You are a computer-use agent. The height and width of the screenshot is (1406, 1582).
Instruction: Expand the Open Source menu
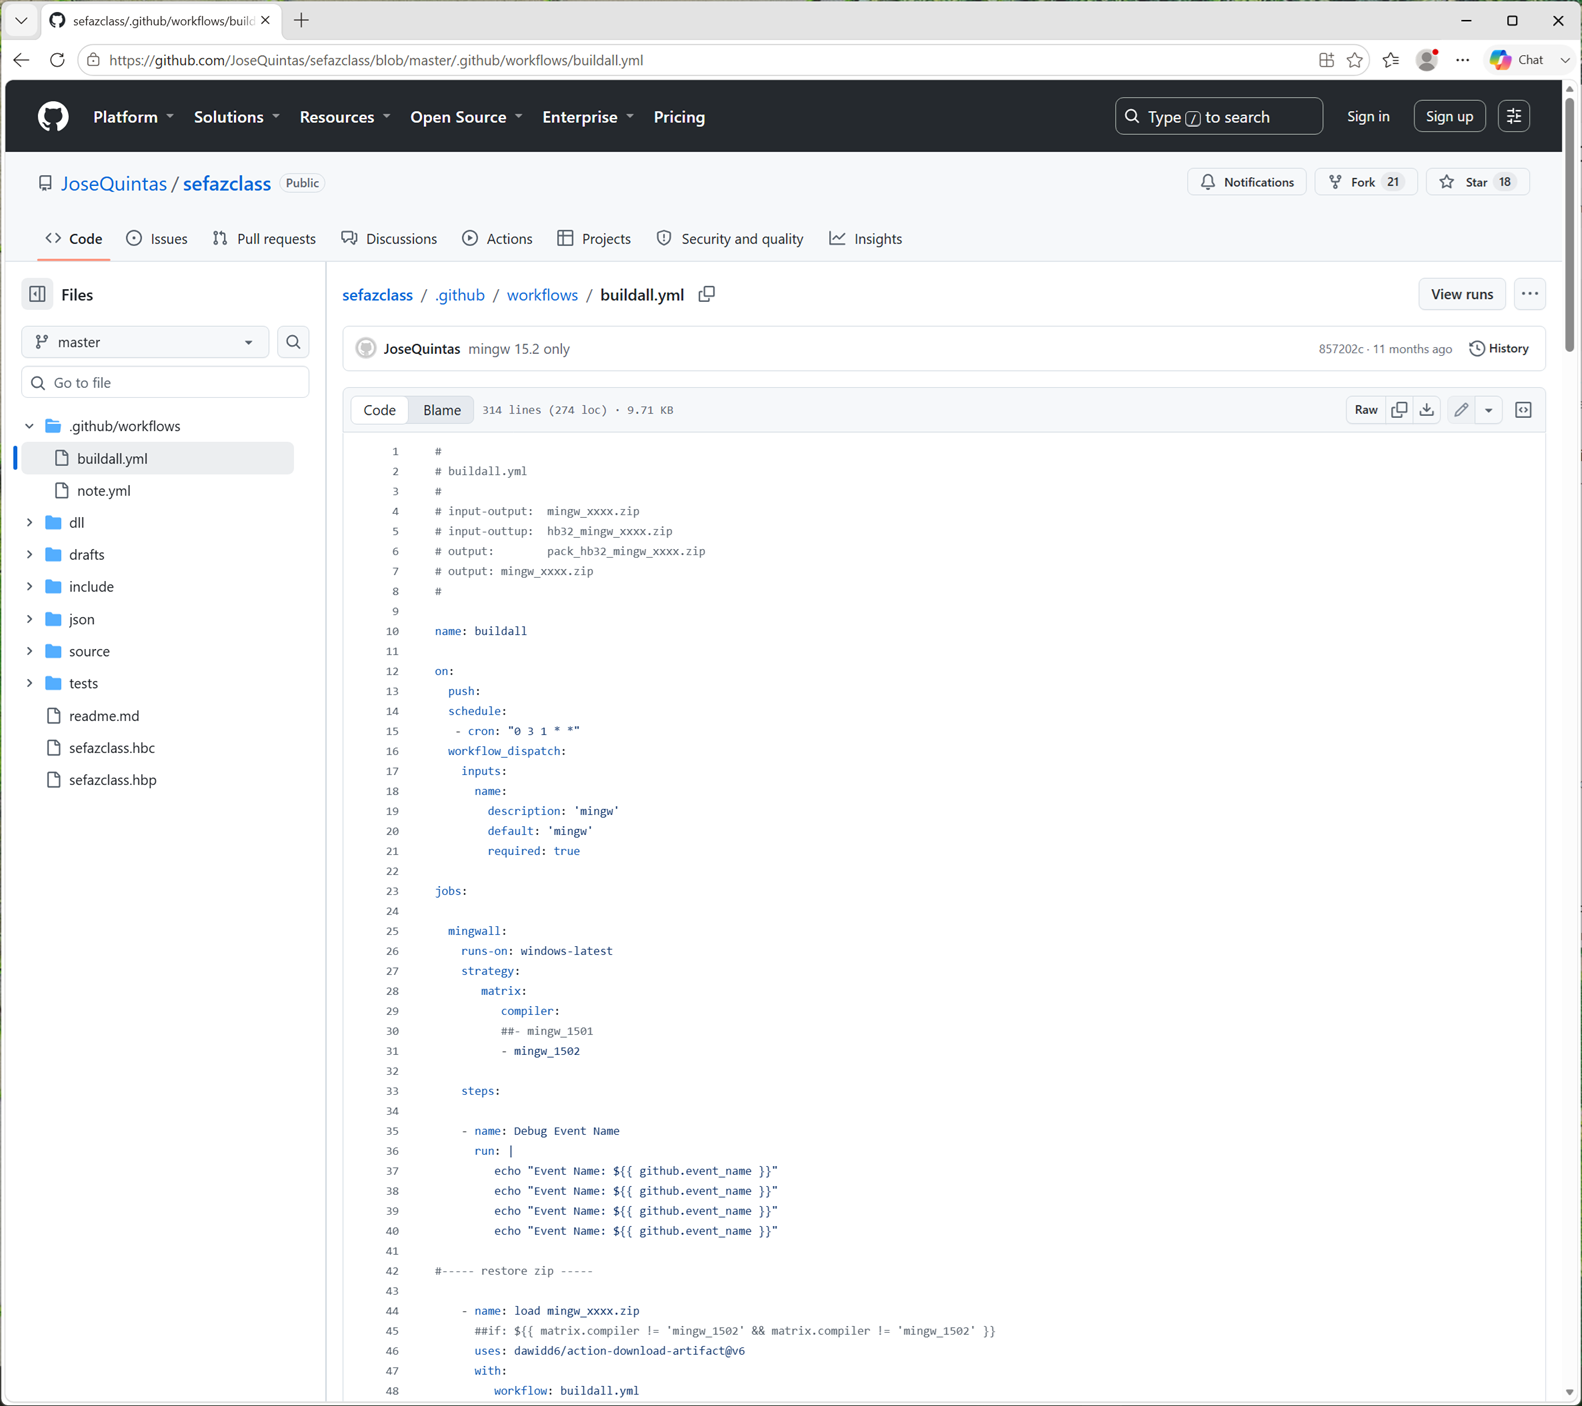[467, 117]
